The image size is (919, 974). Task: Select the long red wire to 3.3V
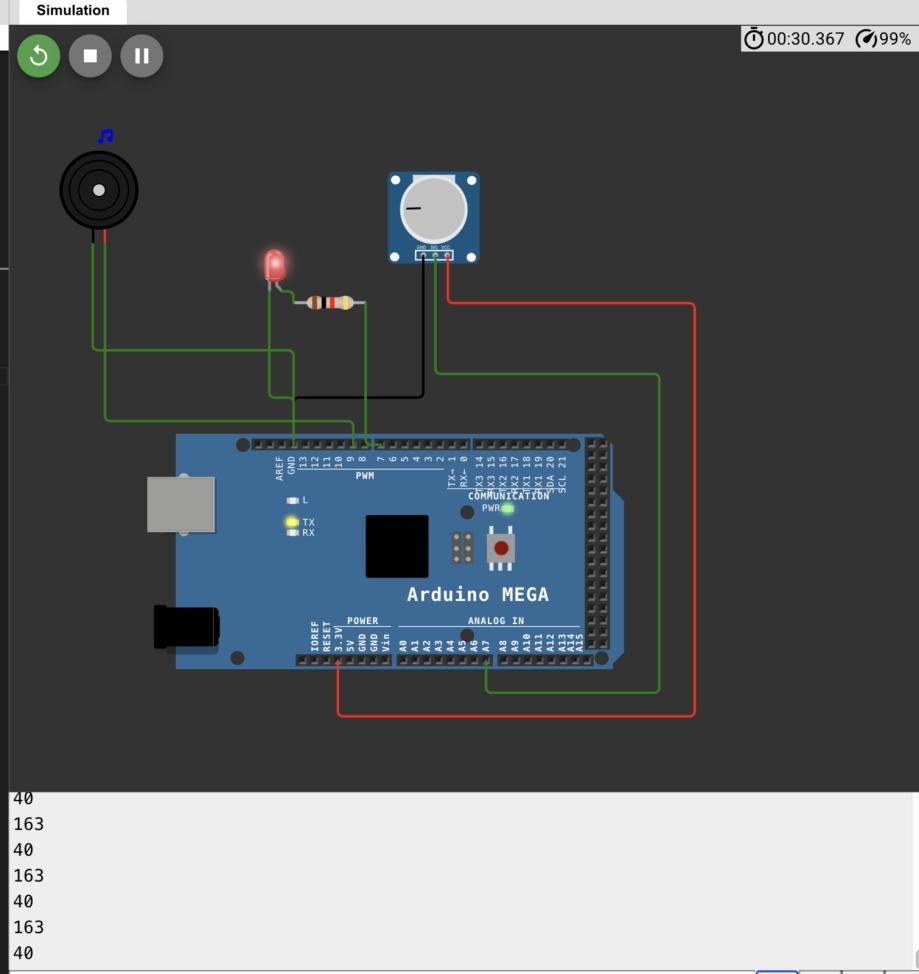(694, 509)
